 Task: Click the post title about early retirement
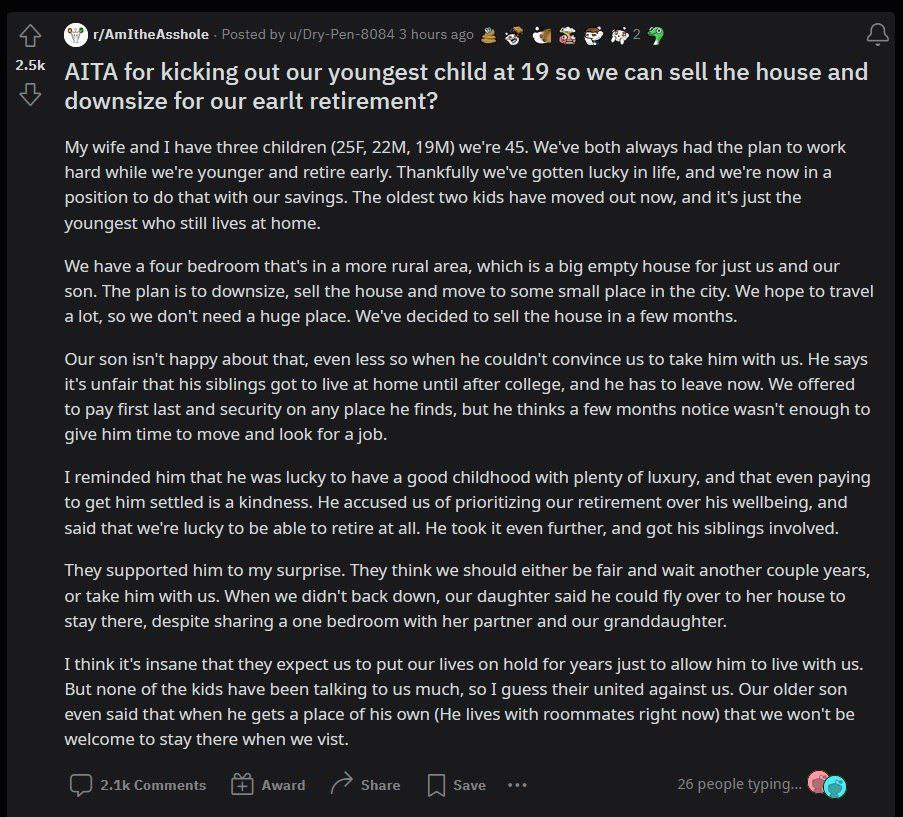click(x=466, y=86)
